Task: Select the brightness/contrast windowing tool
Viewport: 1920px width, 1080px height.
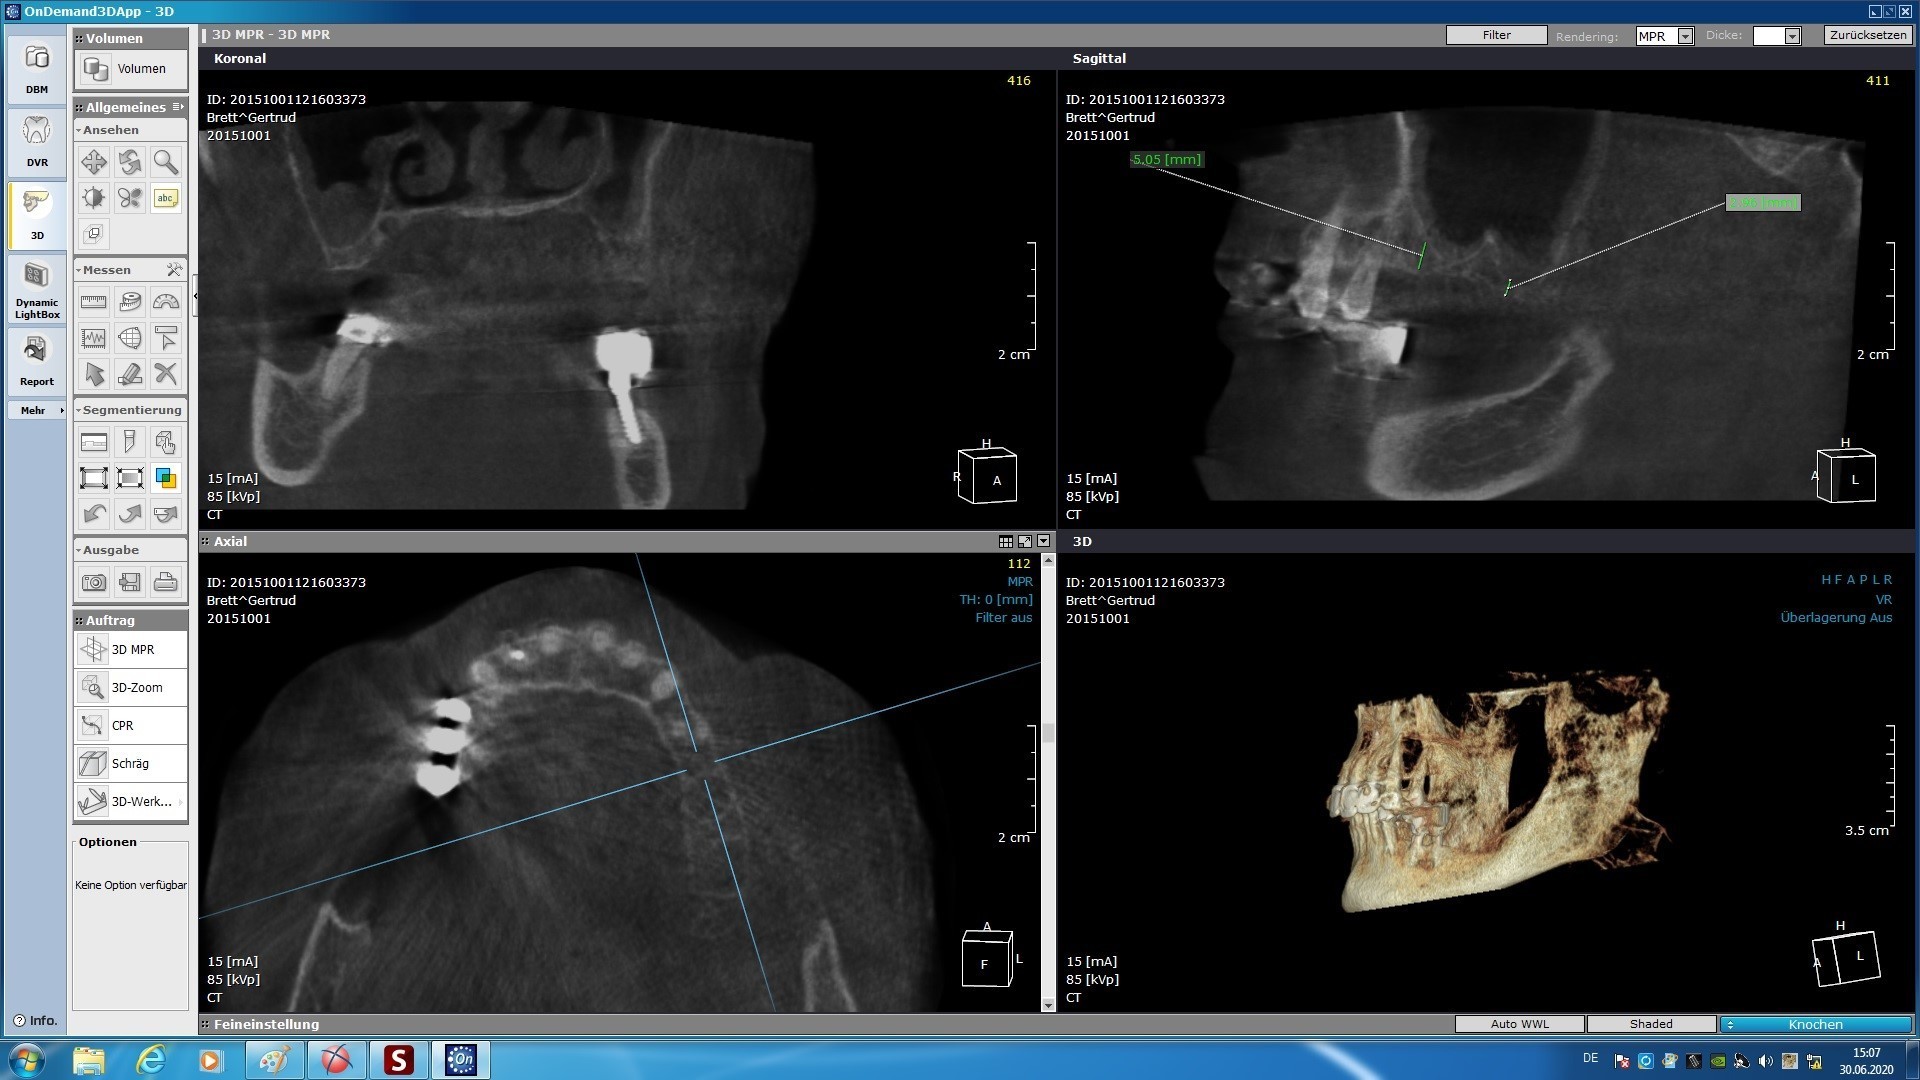Action: (94, 198)
